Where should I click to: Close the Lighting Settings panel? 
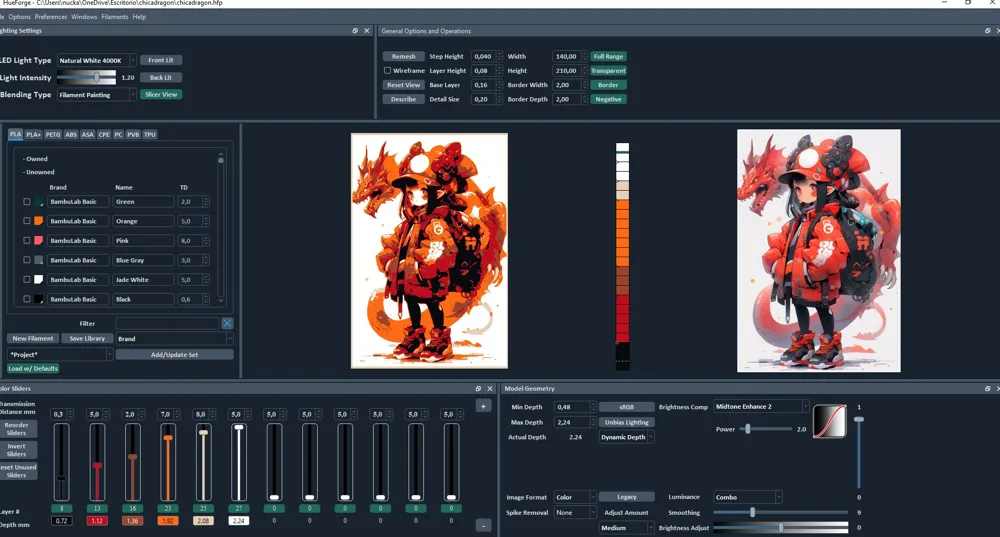pyautogui.click(x=367, y=31)
